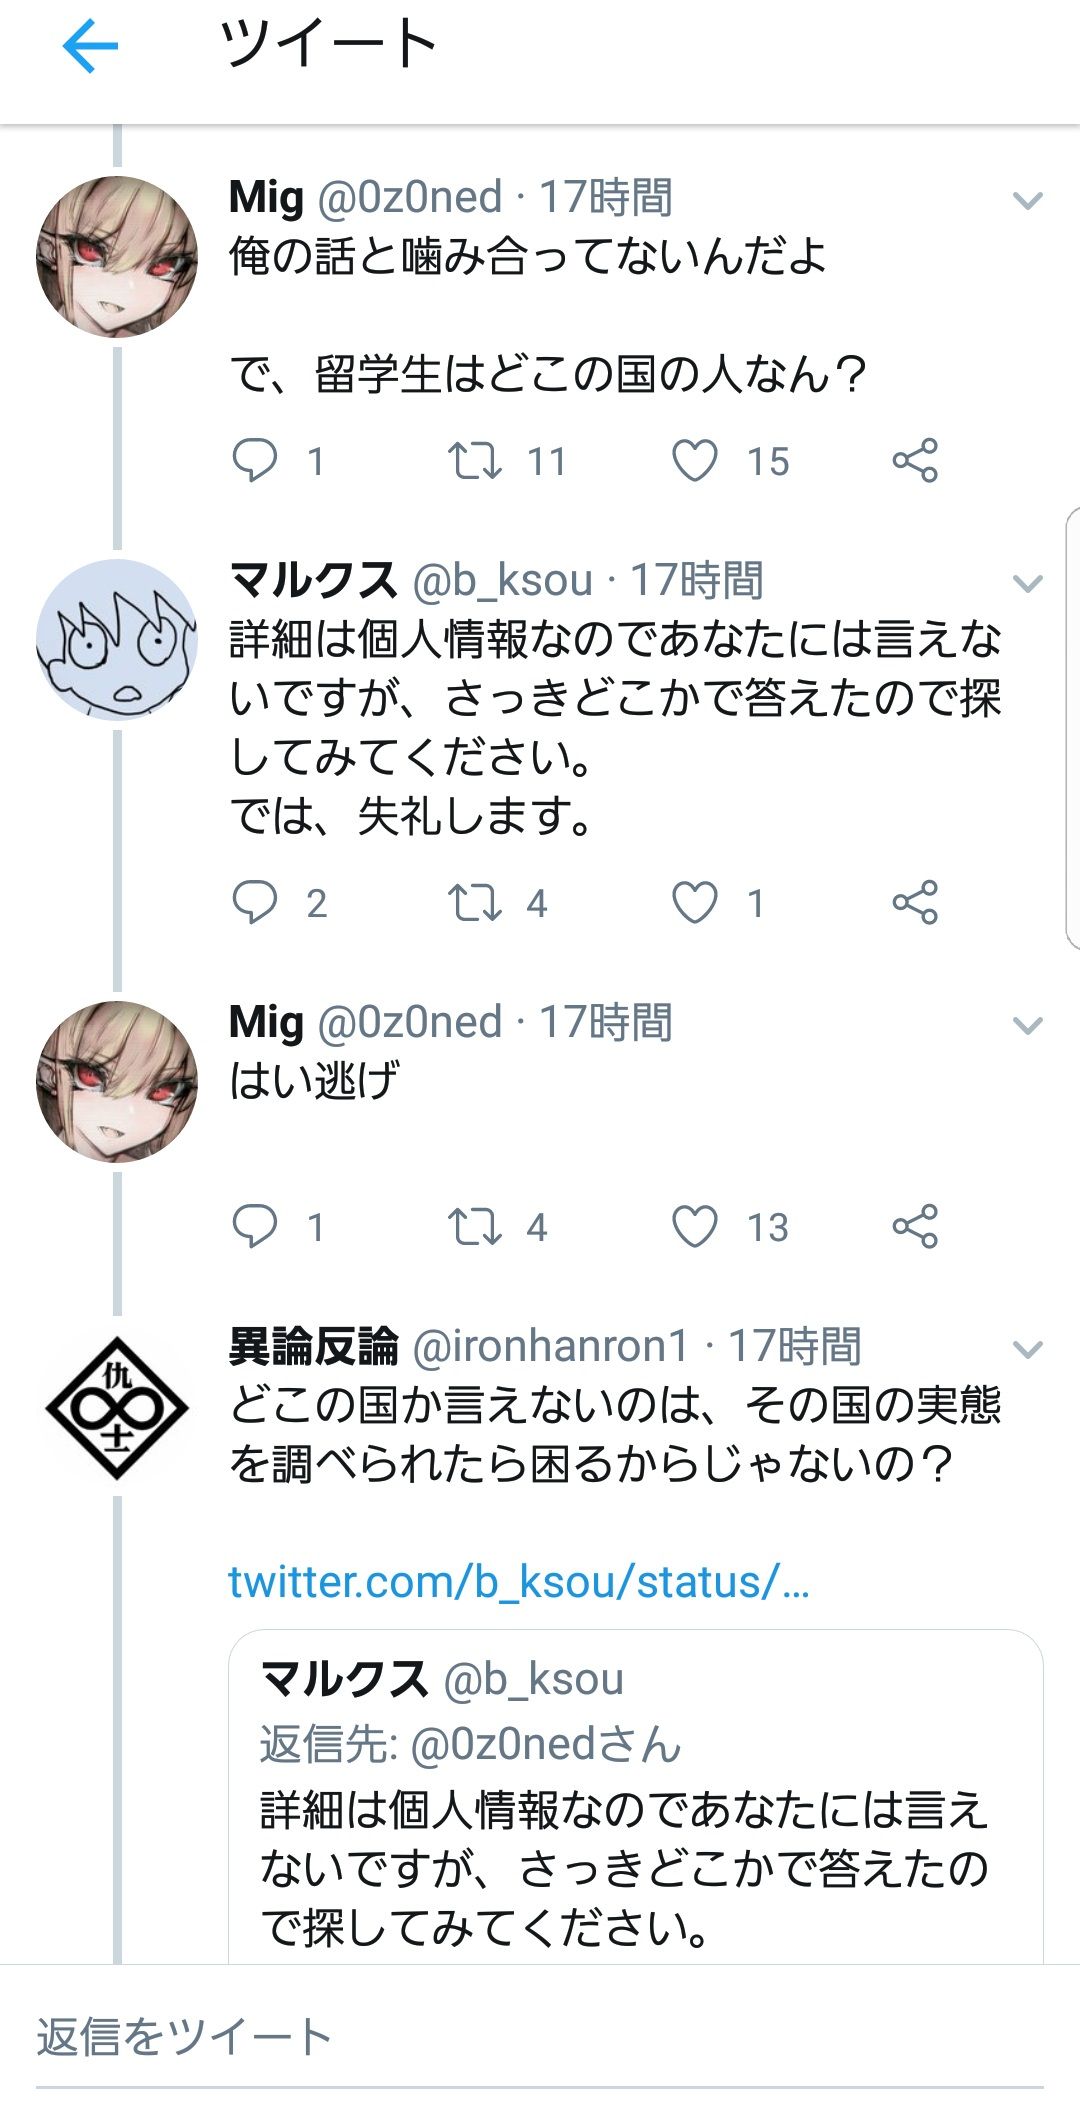Open the twitter.com/b_ksou/status link
This screenshot has width=1080, height=2104.
coord(518,1582)
